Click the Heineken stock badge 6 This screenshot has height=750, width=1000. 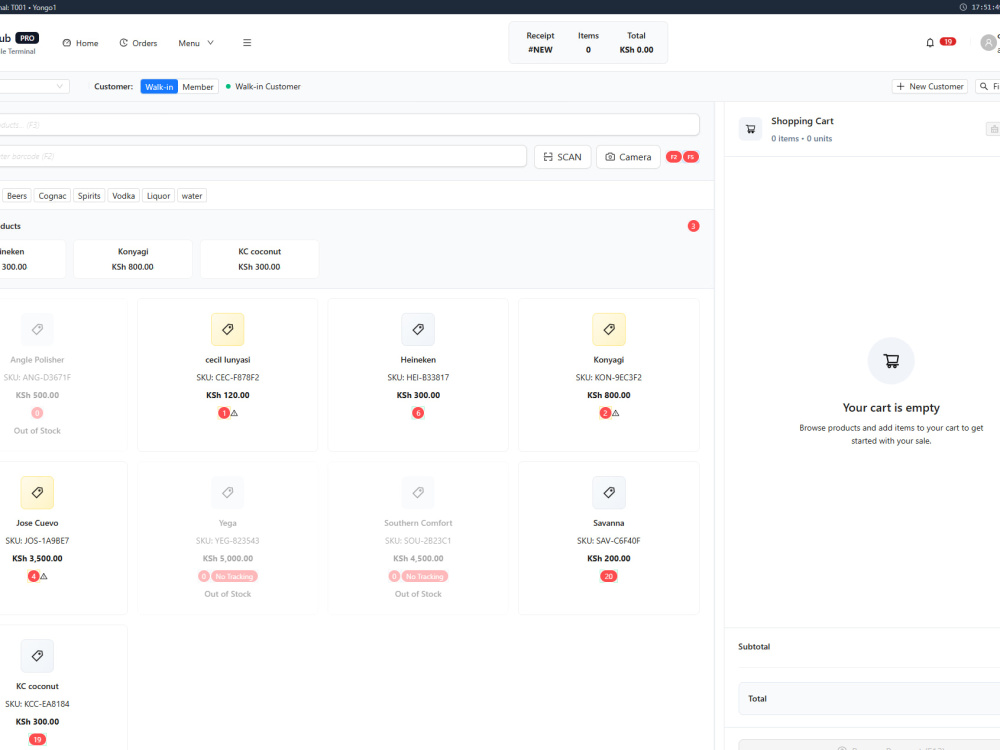[x=418, y=413]
